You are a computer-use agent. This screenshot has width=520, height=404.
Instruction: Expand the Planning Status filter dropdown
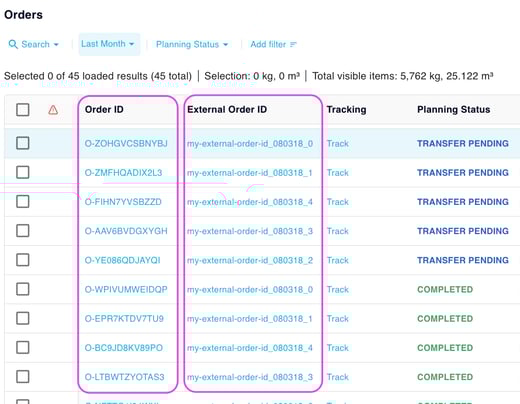coord(192,44)
